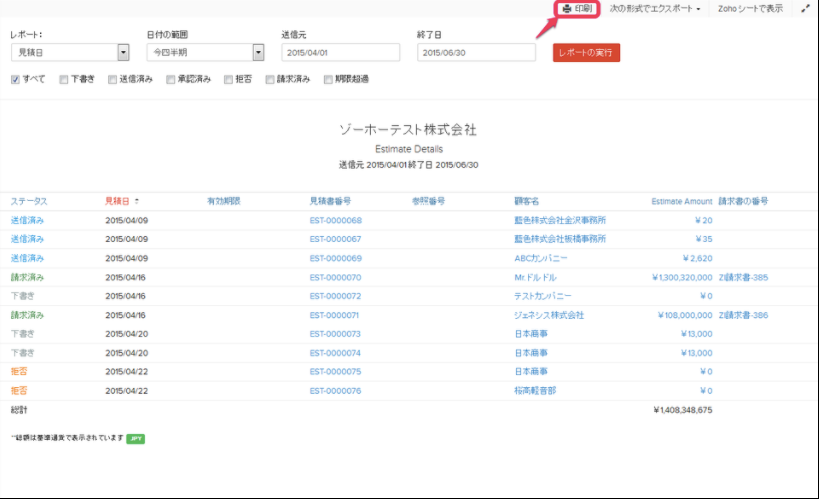Click the green JPY currency badge
This screenshot has height=499, width=819.
(135, 438)
